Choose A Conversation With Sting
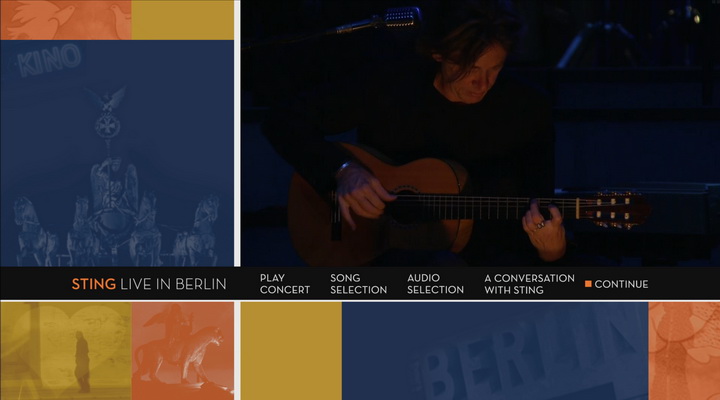This screenshot has height=400, width=720. tap(529, 284)
